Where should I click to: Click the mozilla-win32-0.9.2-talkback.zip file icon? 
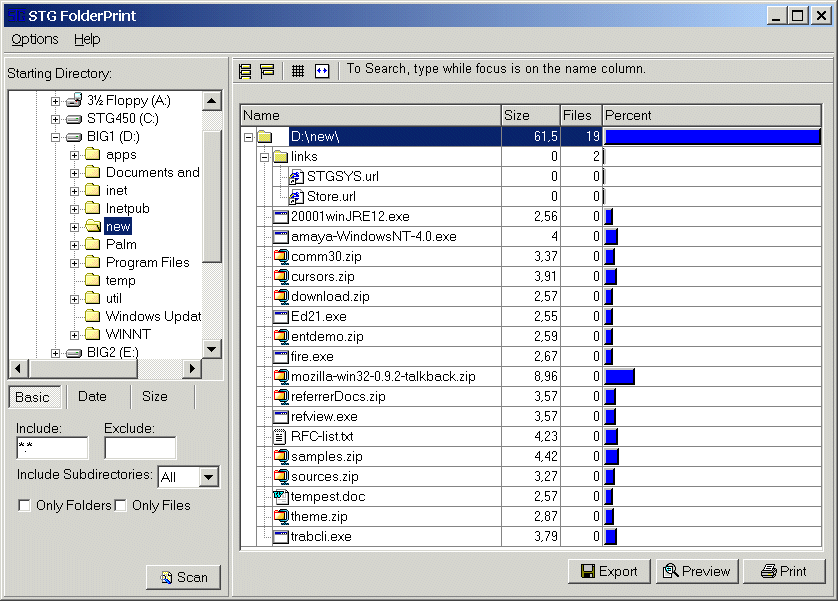[281, 377]
